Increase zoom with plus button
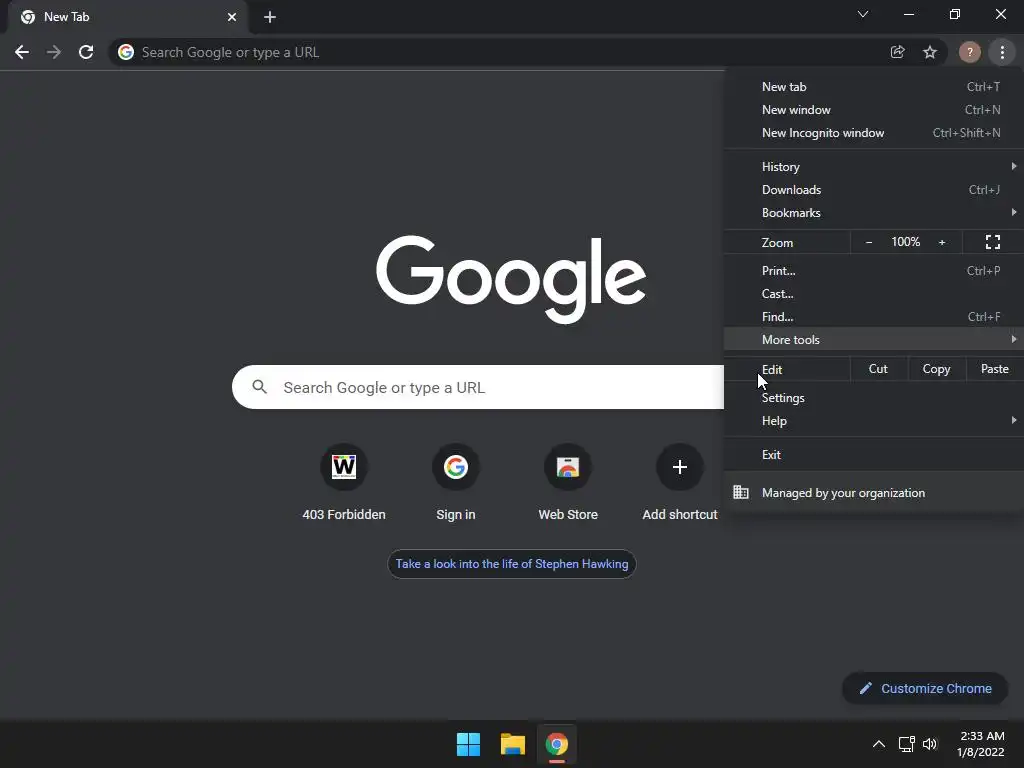 click(942, 242)
